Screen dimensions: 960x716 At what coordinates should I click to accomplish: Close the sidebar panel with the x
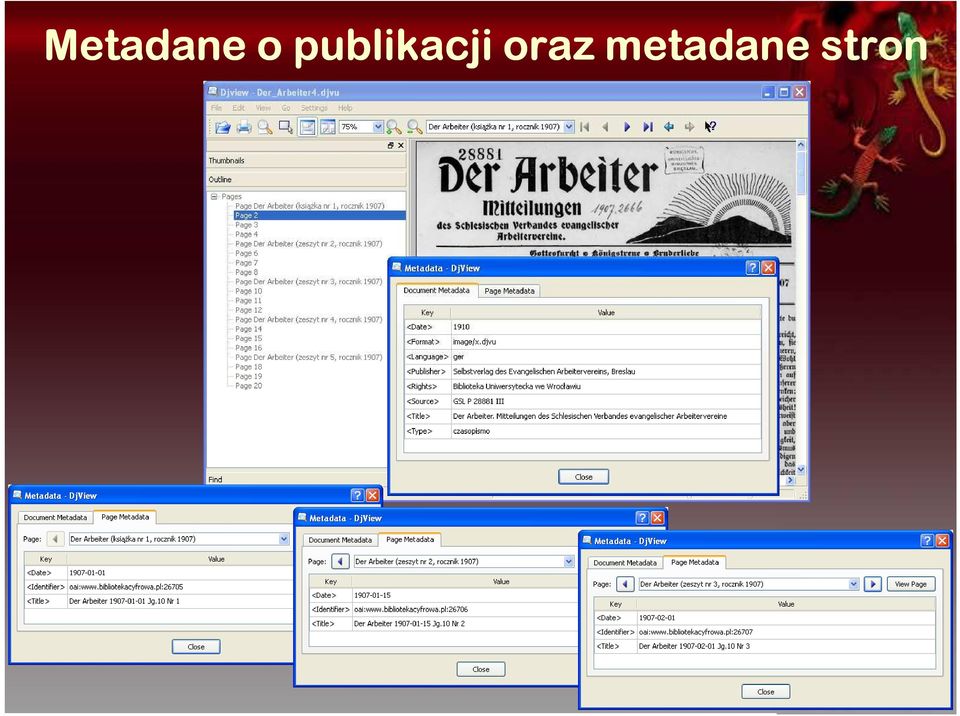click(401, 145)
